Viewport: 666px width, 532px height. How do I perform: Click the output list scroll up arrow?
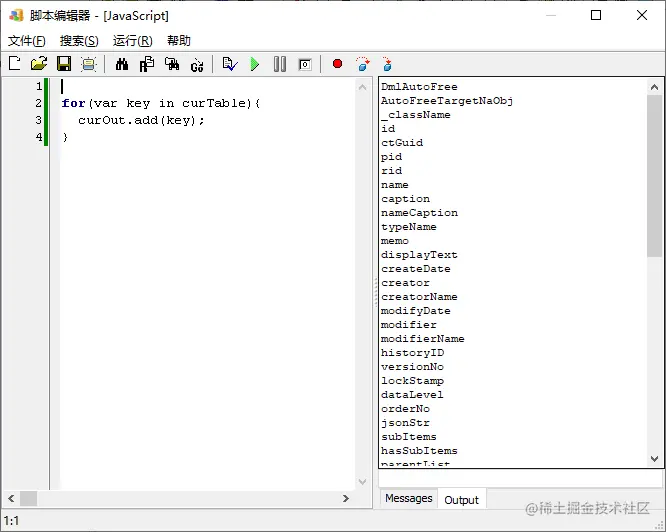tap(655, 87)
